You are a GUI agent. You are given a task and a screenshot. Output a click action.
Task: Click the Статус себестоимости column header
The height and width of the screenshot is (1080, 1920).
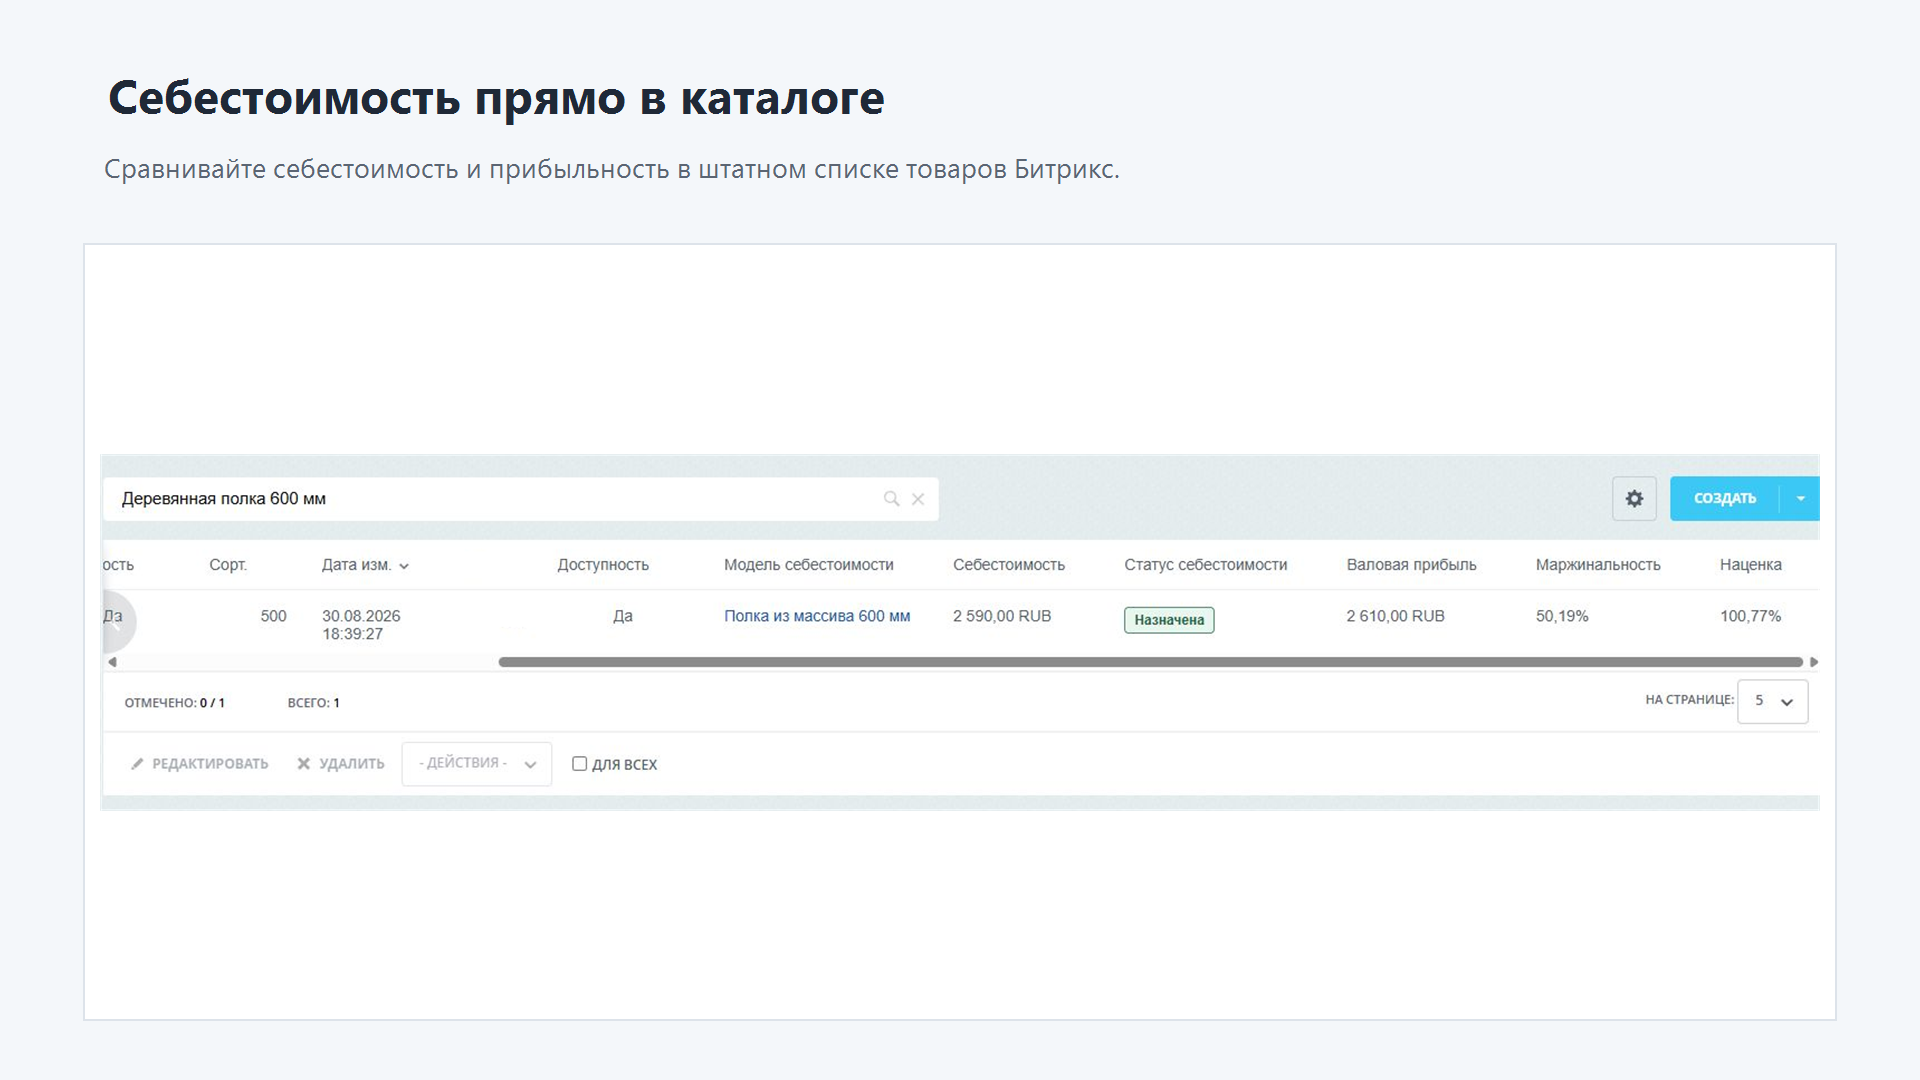tap(1206, 565)
